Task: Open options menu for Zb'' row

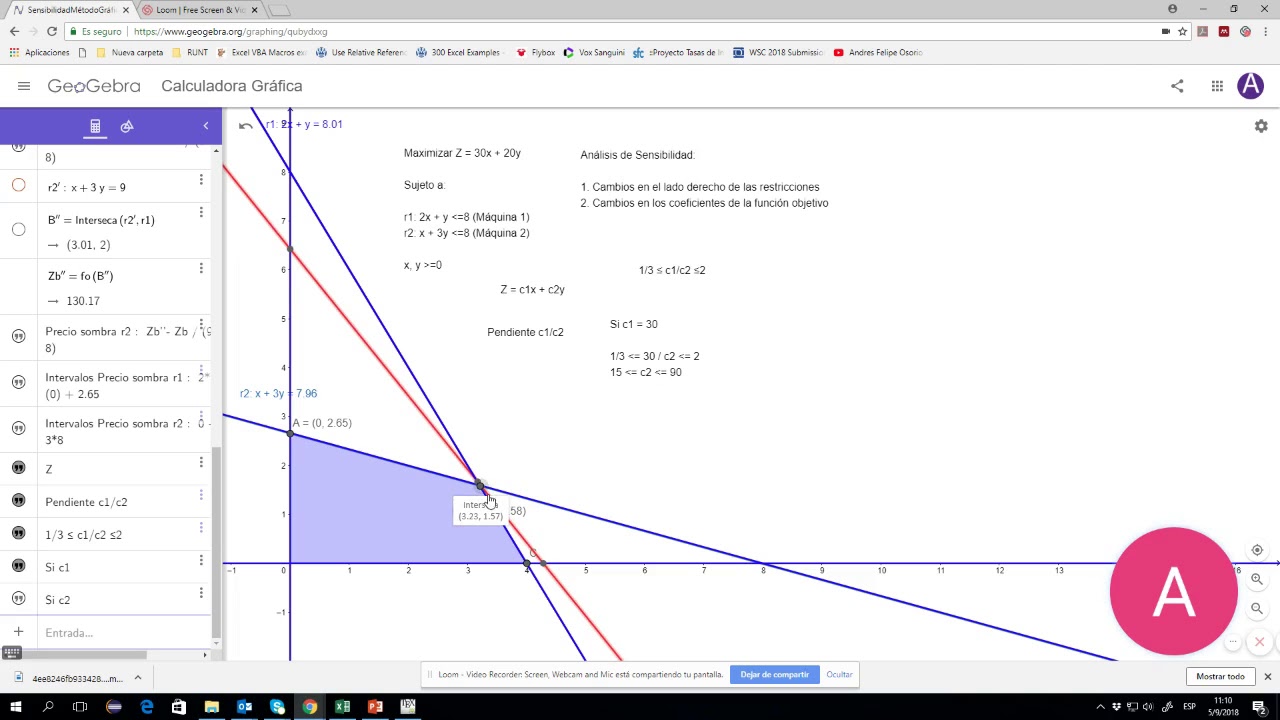Action: pyautogui.click(x=201, y=268)
